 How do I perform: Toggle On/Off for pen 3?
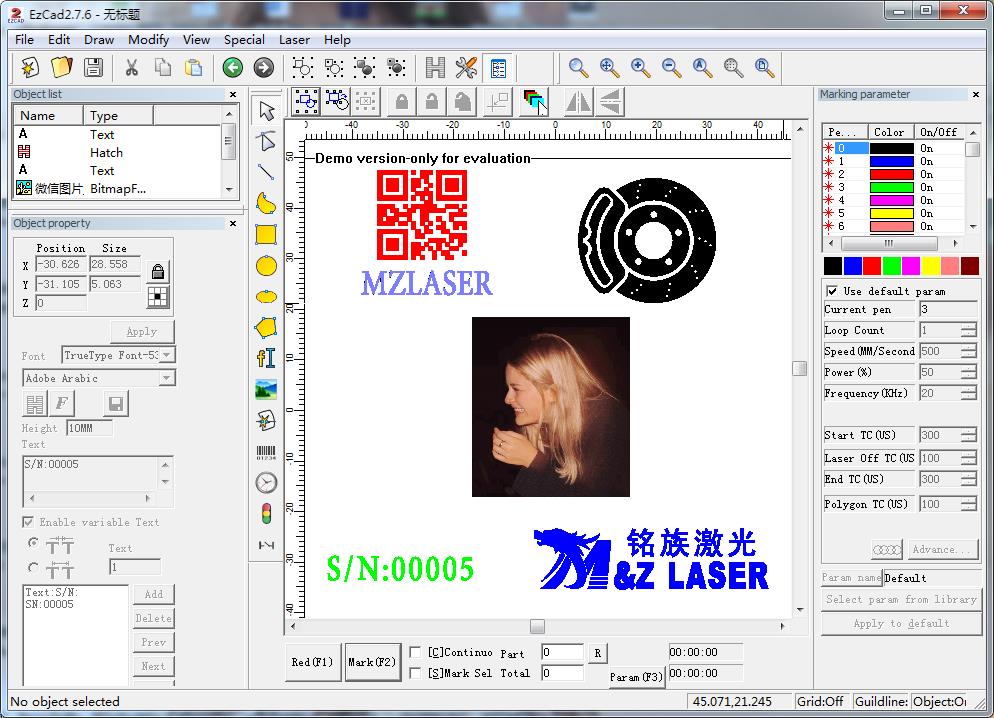(x=926, y=187)
